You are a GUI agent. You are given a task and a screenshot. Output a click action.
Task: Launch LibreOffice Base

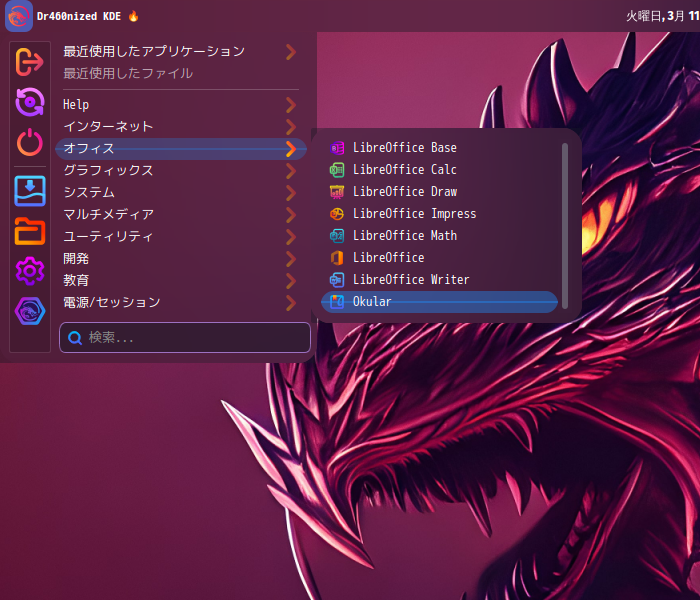coord(439,148)
